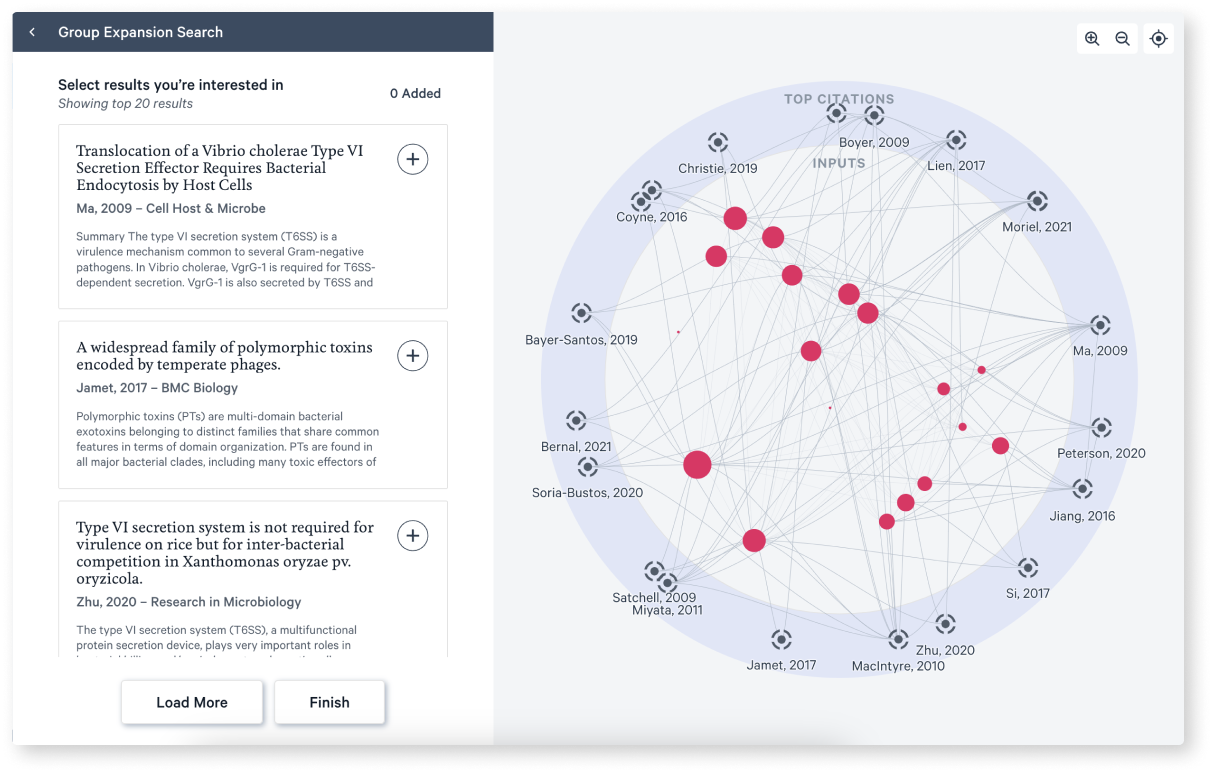Zoom into the citation graph
This screenshot has width=1212, height=773.
(1092, 38)
